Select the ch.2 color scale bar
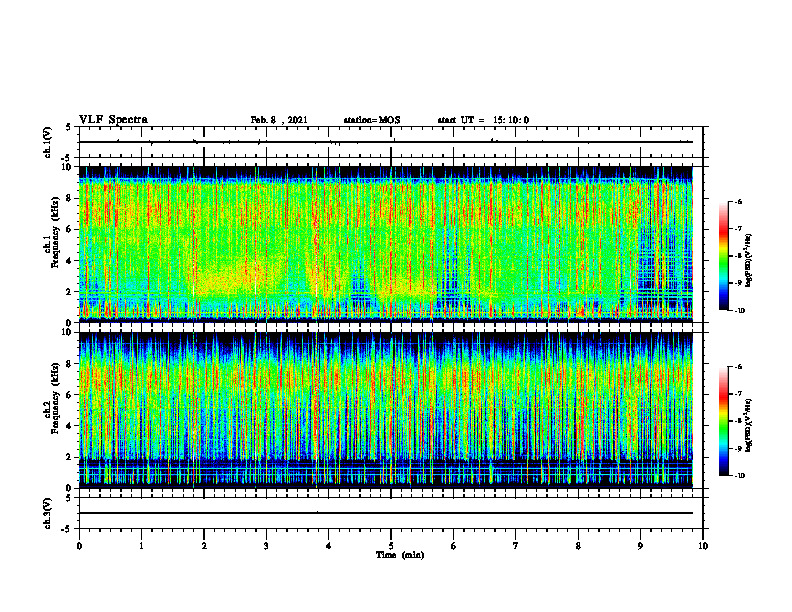Screen dimensions: 792x612 tap(723, 421)
